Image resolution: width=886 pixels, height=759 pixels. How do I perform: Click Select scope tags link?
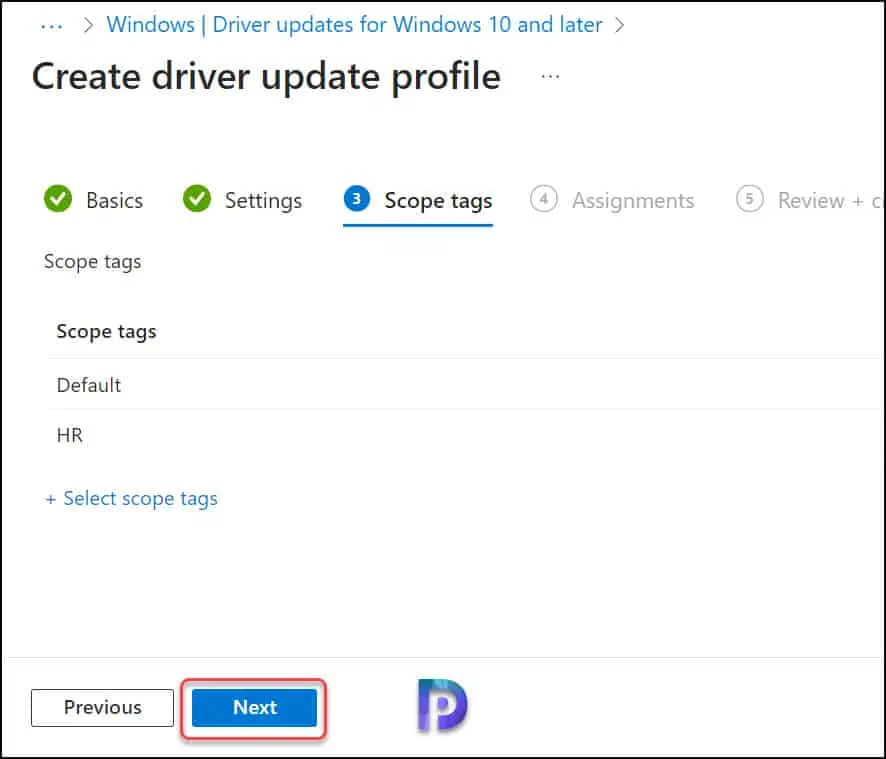click(x=140, y=498)
